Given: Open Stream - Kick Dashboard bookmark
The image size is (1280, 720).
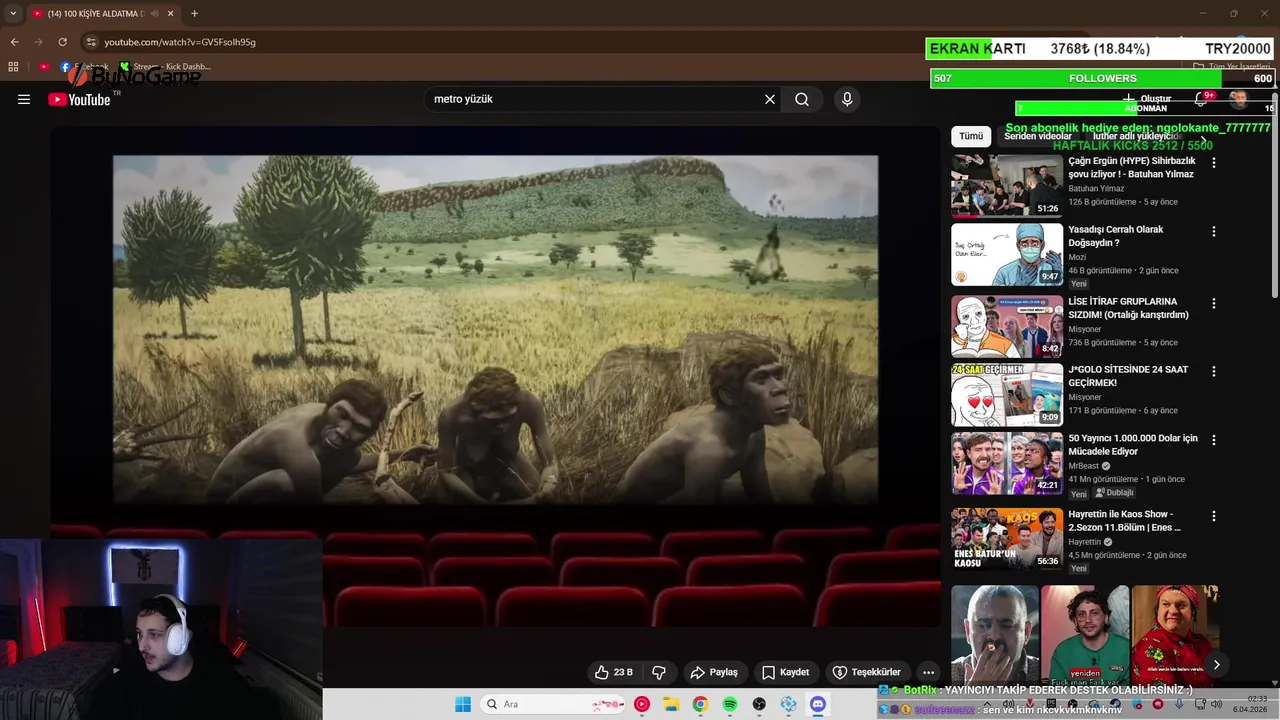Looking at the screenshot, I should [x=165, y=67].
